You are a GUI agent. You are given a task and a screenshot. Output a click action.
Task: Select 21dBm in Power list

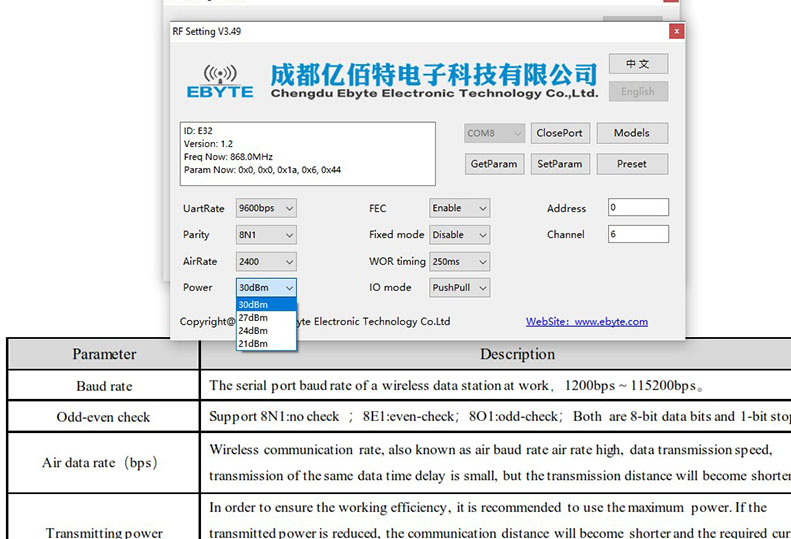click(266, 344)
